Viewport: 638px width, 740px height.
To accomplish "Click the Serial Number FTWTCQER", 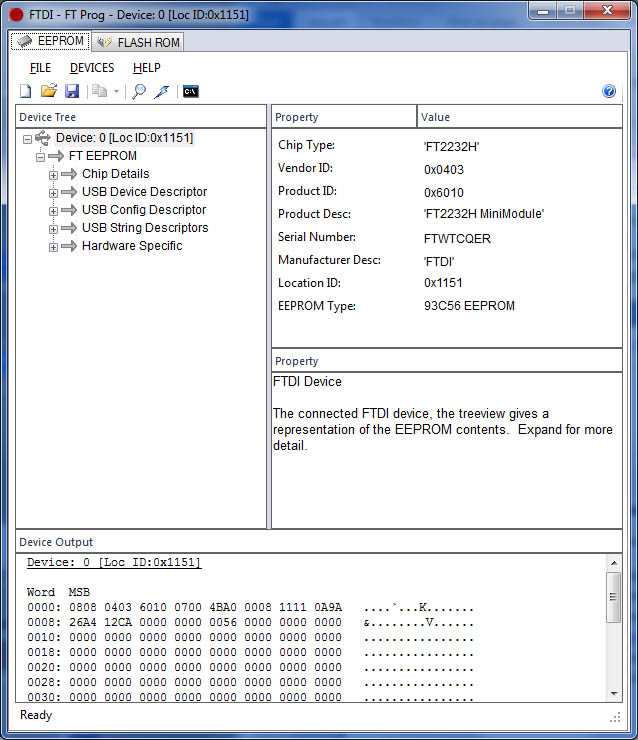I will pos(457,239).
